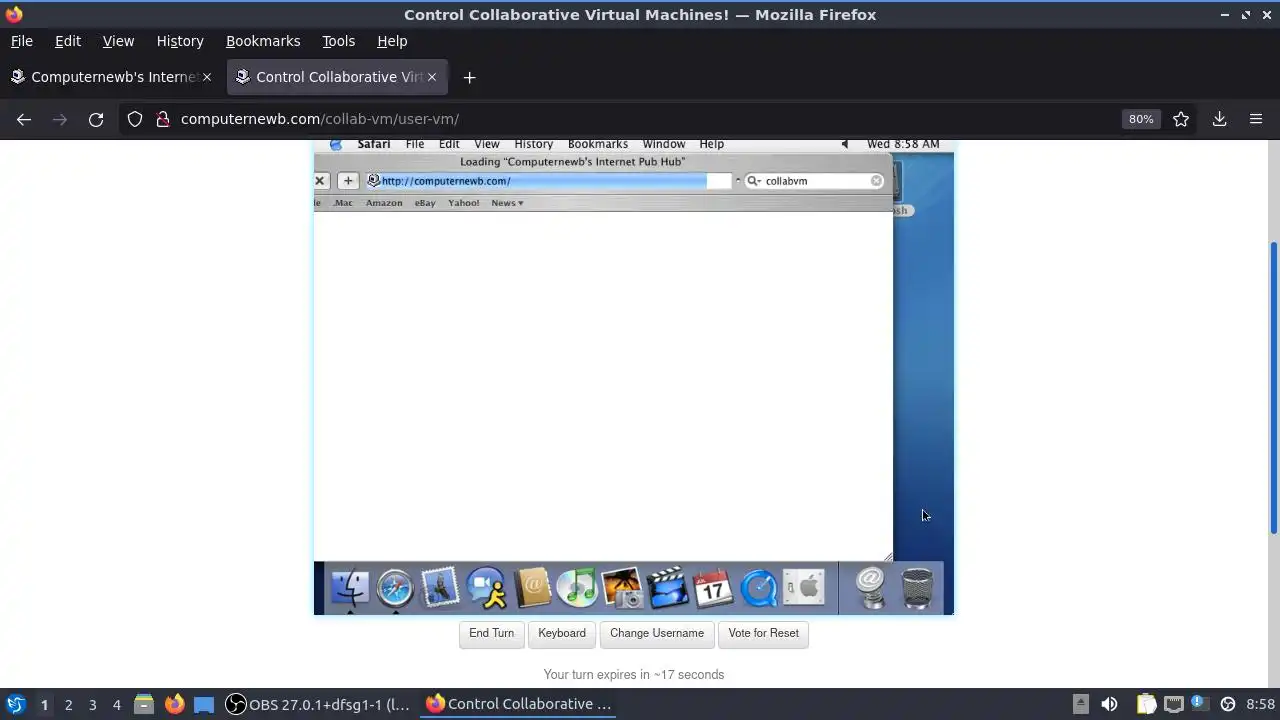Open new Firefox tab

pyautogui.click(x=469, y=77)
